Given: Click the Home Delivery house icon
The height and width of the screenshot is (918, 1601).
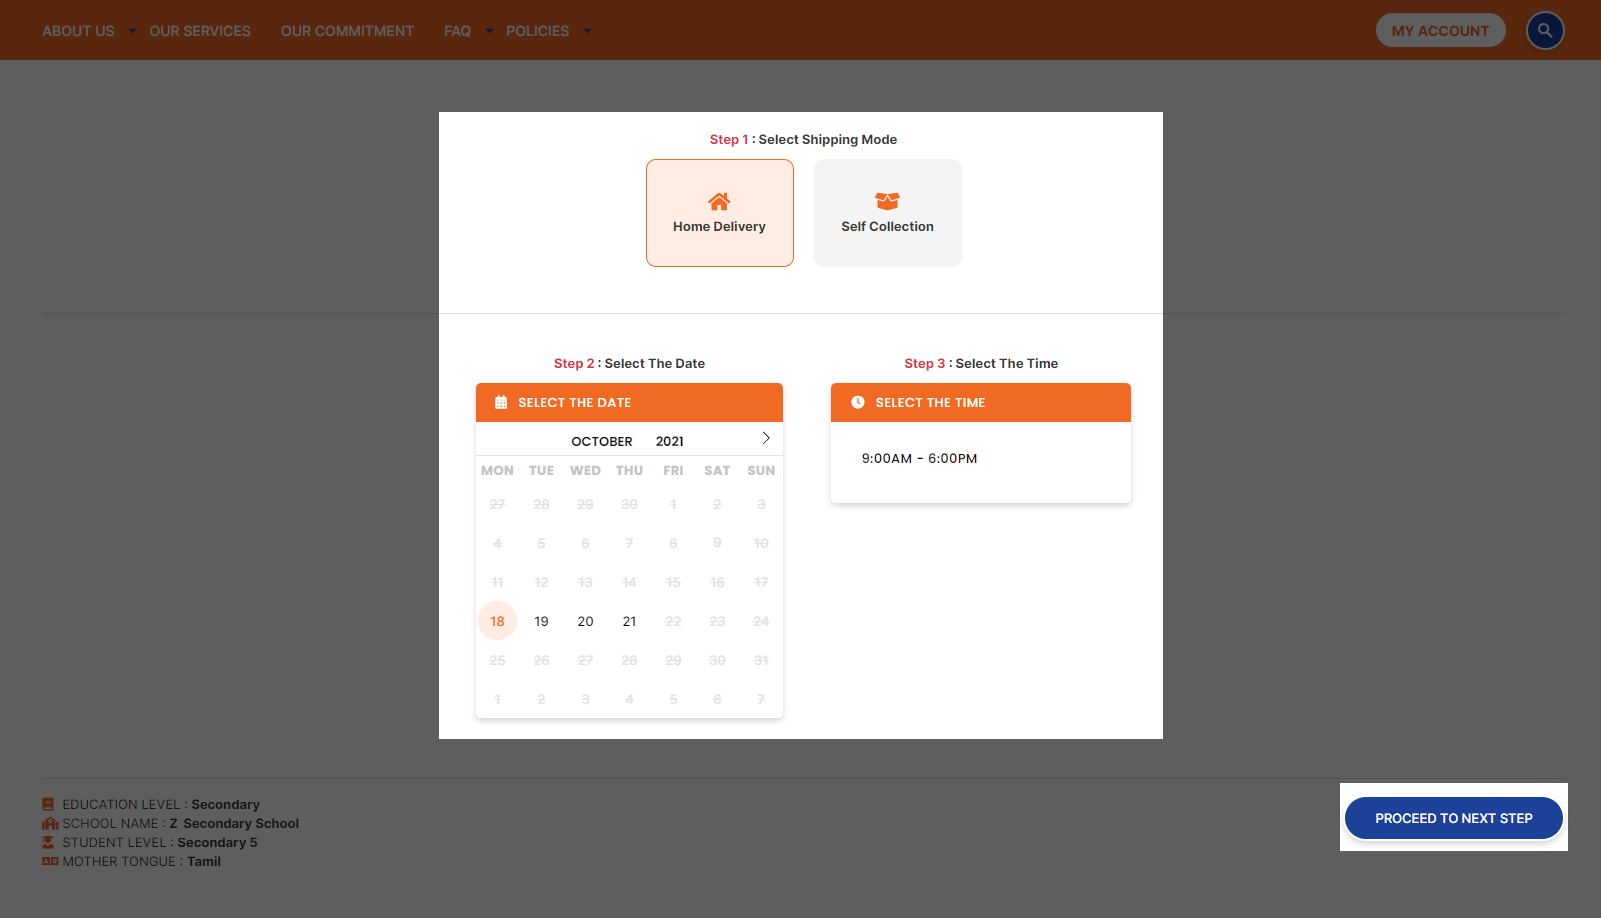Looking at the screenshot, I should click(x=719, y=201).
